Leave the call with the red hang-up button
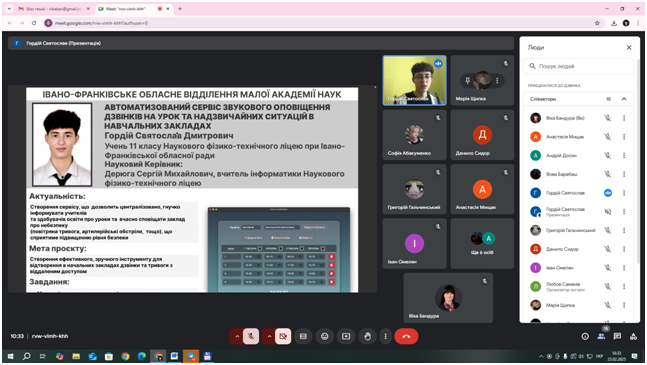Viewport: 647px width, 365px height. click(x=406, y=336)
